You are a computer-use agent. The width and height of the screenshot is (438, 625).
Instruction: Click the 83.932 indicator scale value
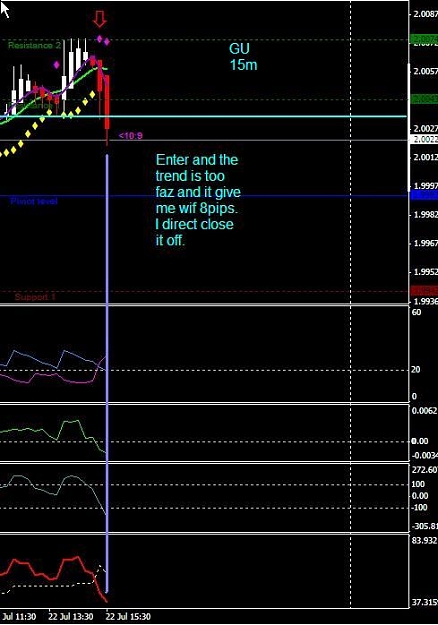coord(424,540)
